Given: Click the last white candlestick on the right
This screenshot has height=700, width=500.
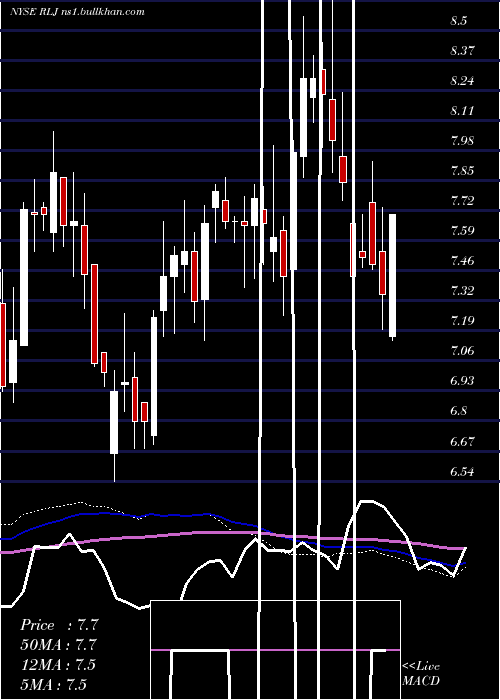Looking at the screenshot, I should point(392,275).
